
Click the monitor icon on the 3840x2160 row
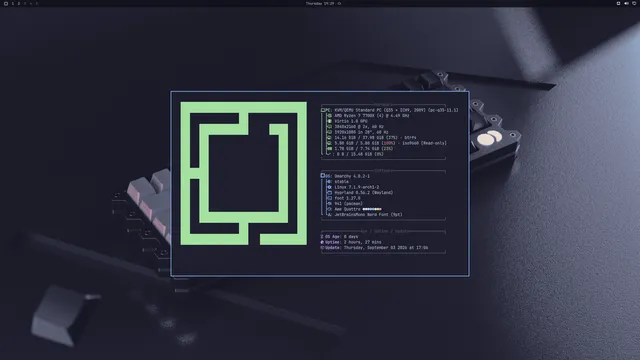pos(329,127)
